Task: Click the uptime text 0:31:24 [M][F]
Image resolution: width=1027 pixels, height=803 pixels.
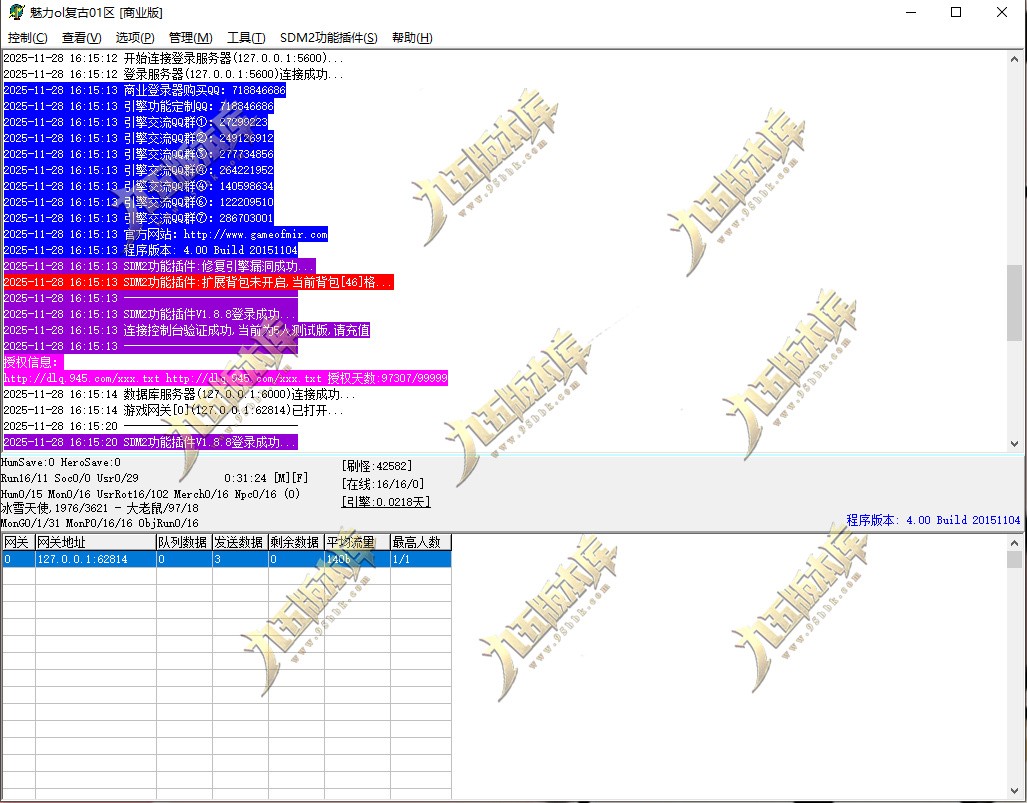Action: click(266, 478)
